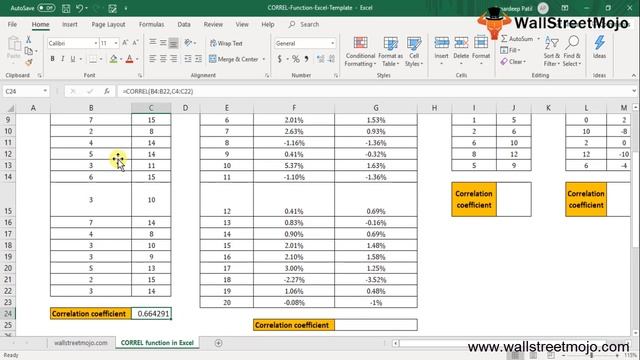The width and height of the screenshot is (640, 360).
Task: Toggle Align Right
Action: point(173,59)
